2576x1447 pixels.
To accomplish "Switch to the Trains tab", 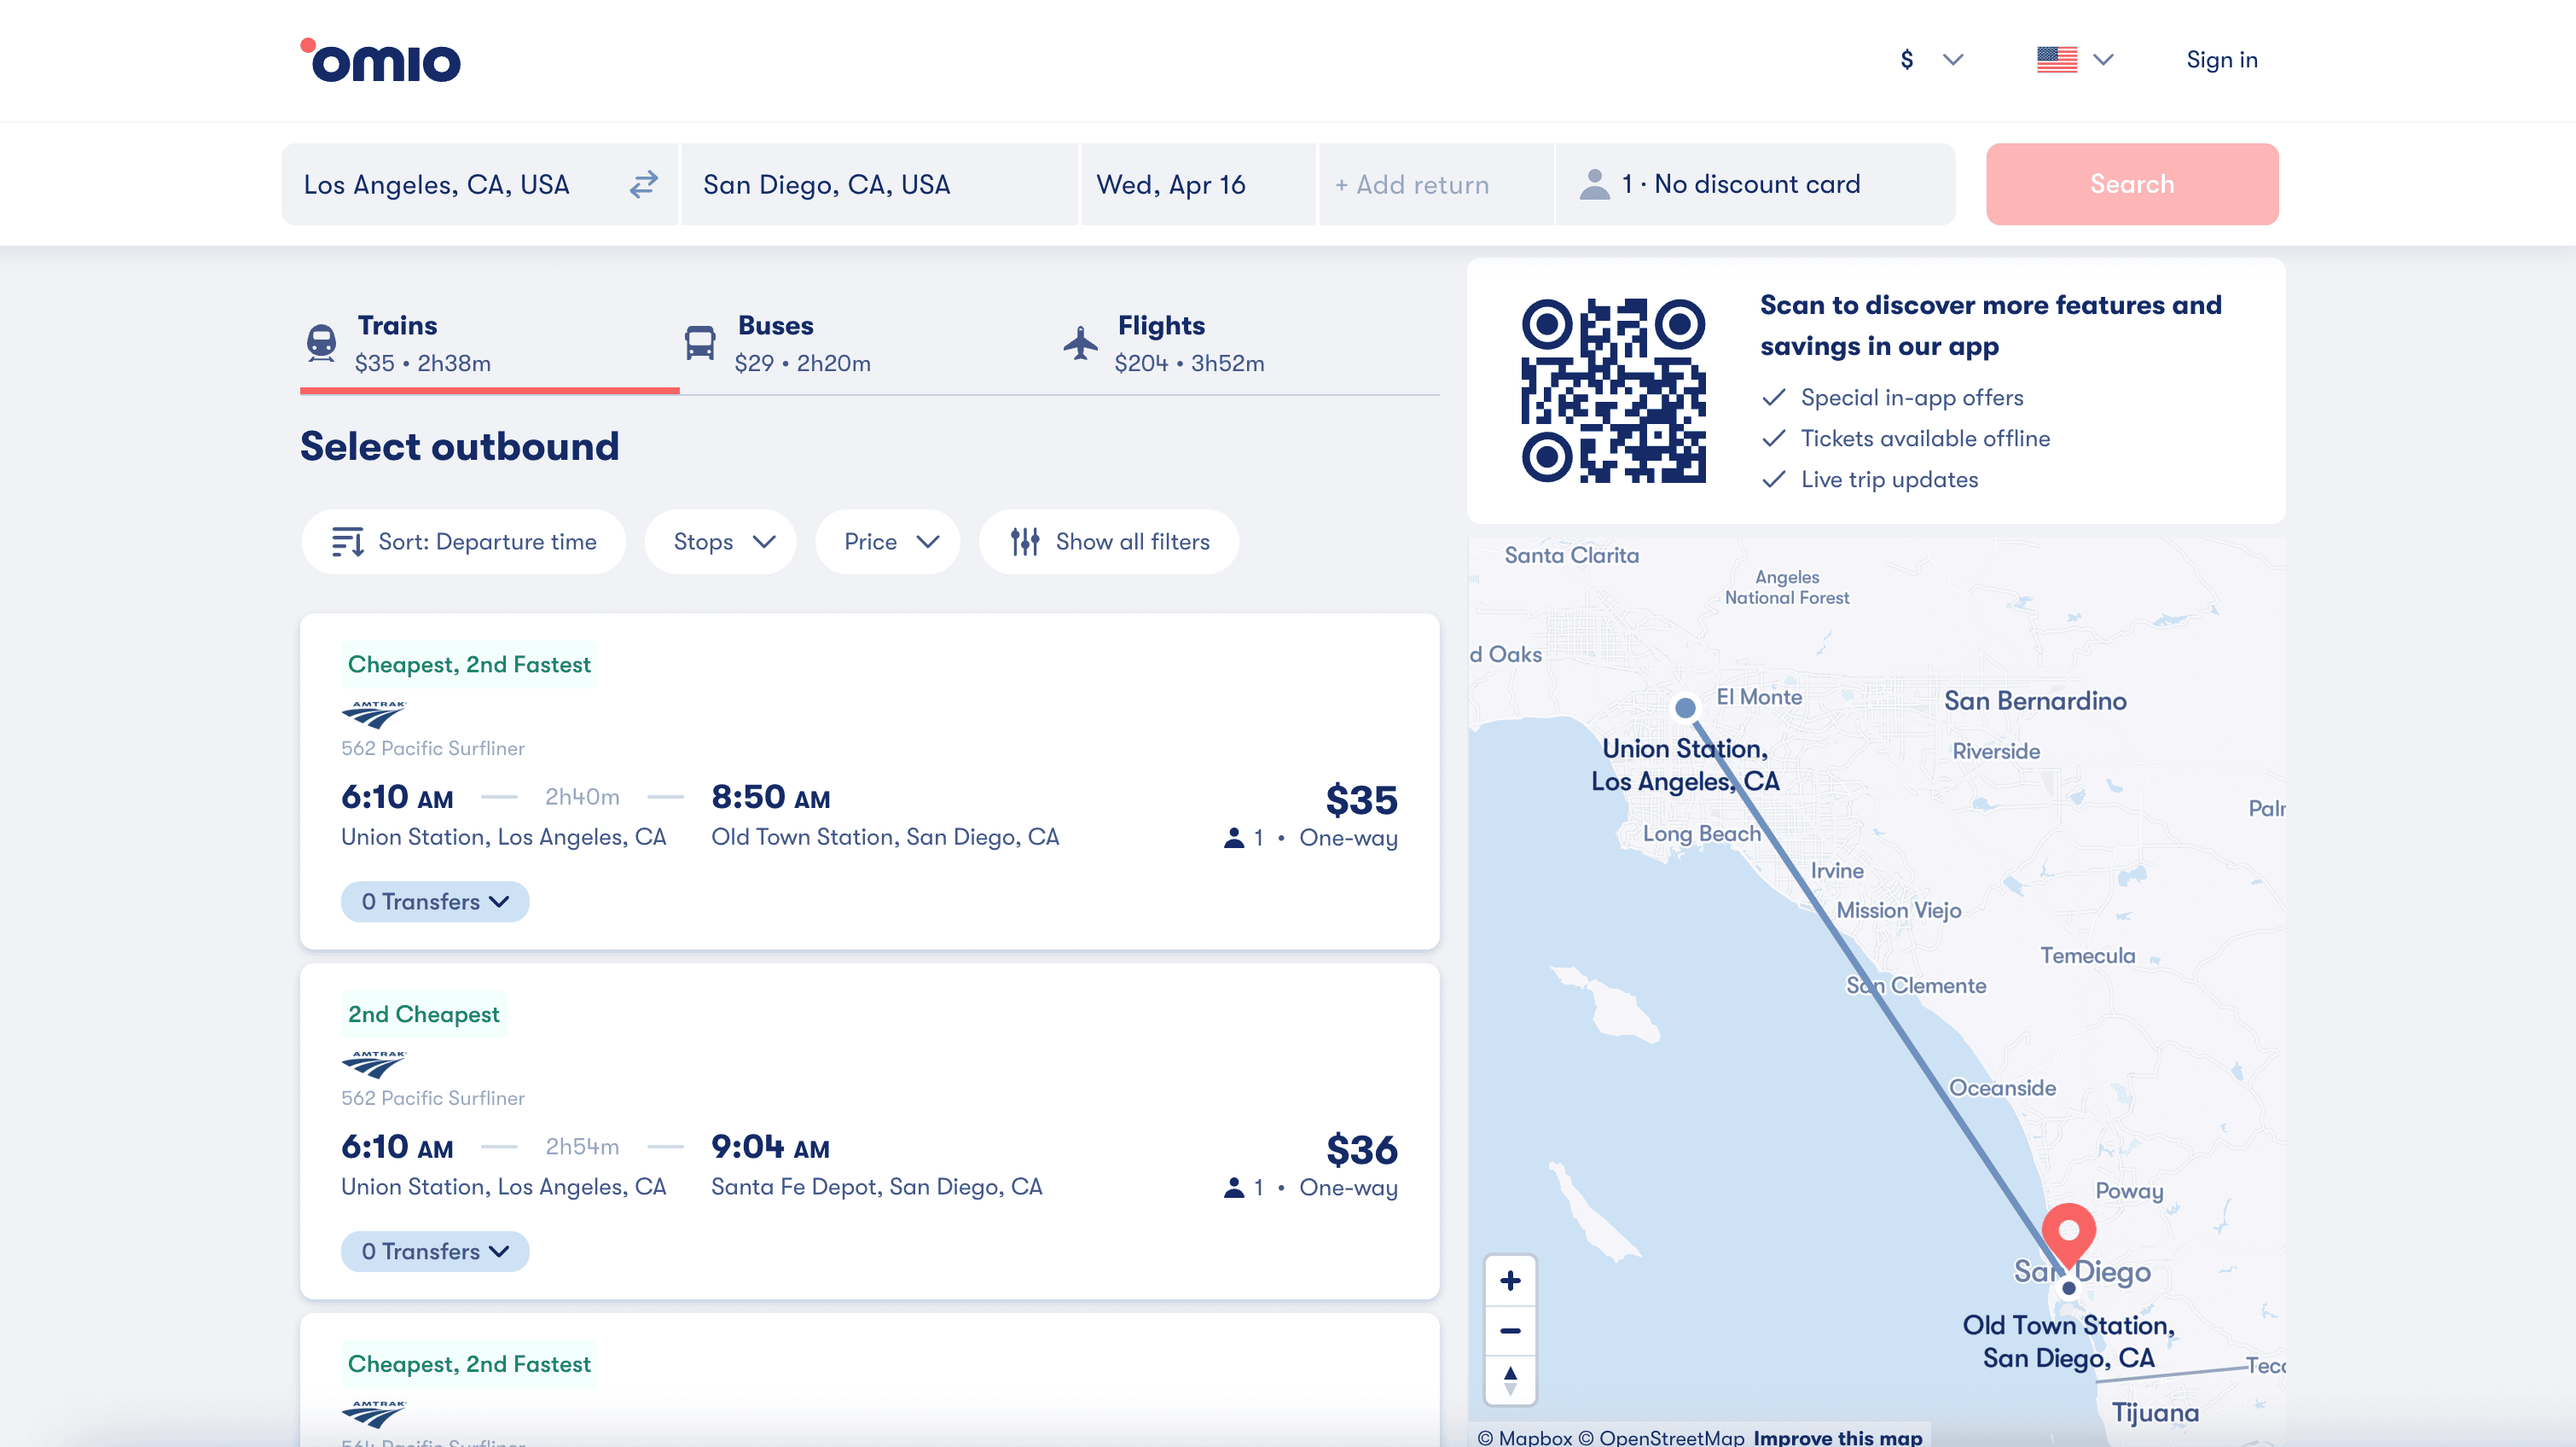I will (x=490, y=344).
